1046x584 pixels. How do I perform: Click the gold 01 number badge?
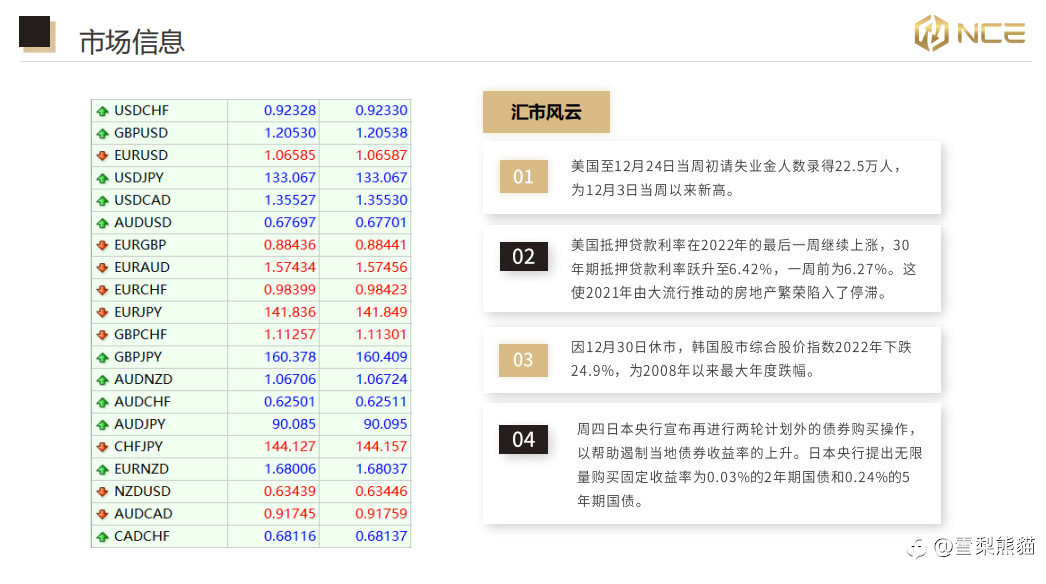click(x=524, y=177)
